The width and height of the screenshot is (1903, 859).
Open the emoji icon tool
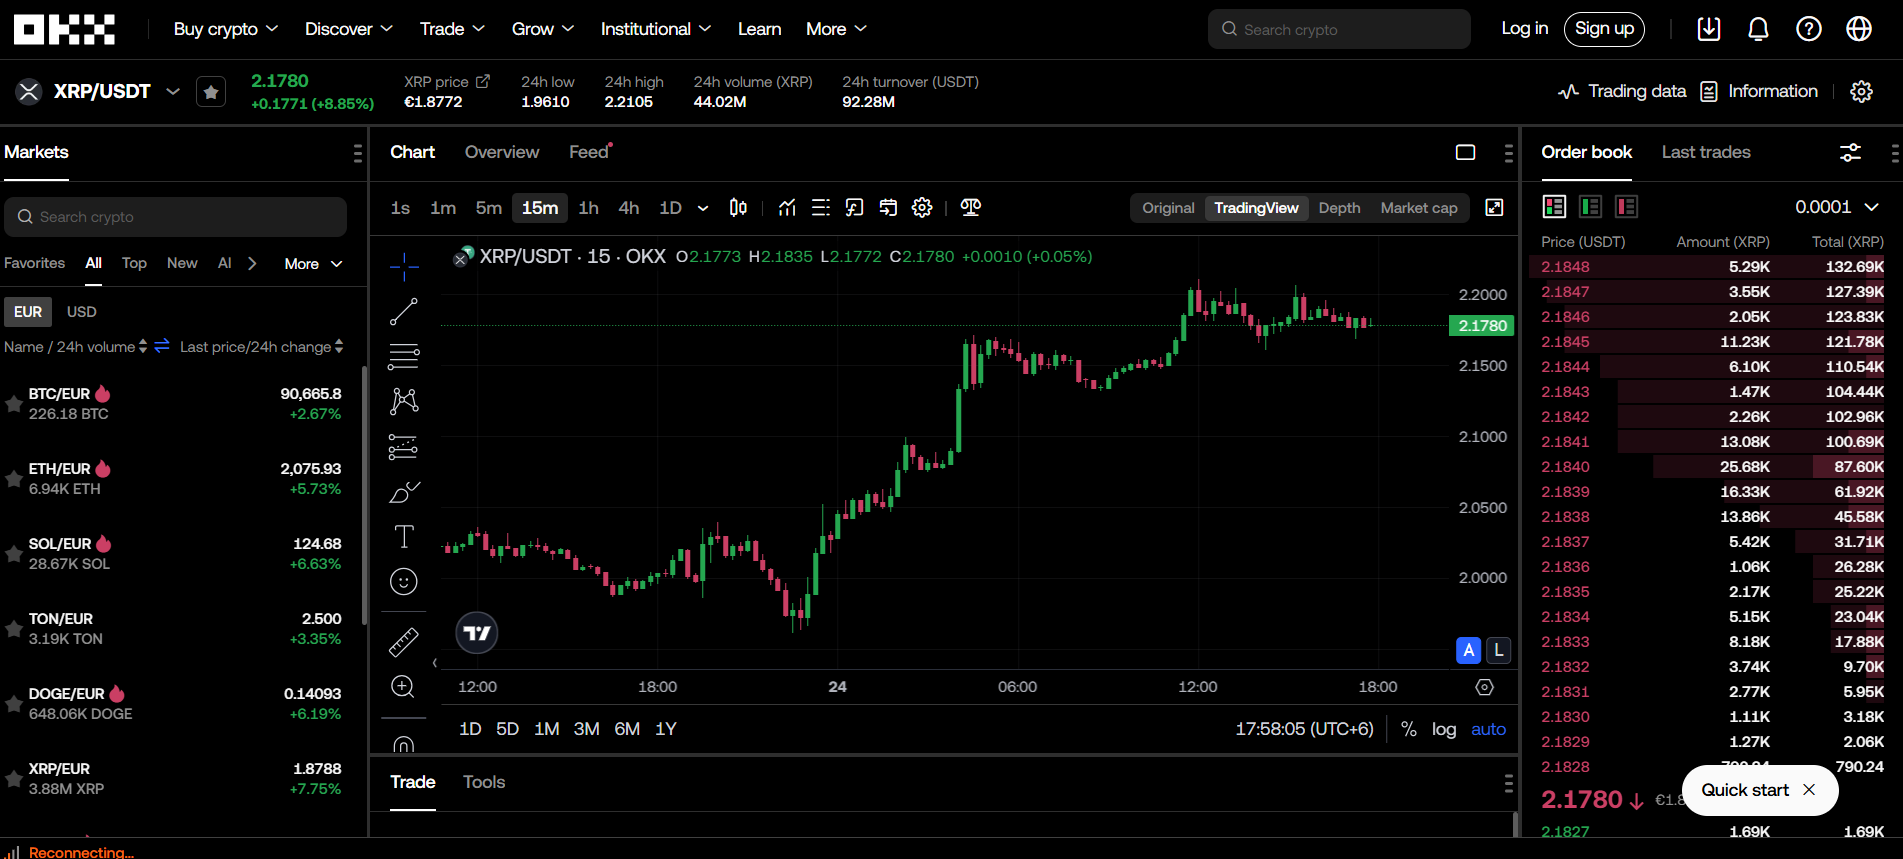pyautogui.click(x=404, y=582)
